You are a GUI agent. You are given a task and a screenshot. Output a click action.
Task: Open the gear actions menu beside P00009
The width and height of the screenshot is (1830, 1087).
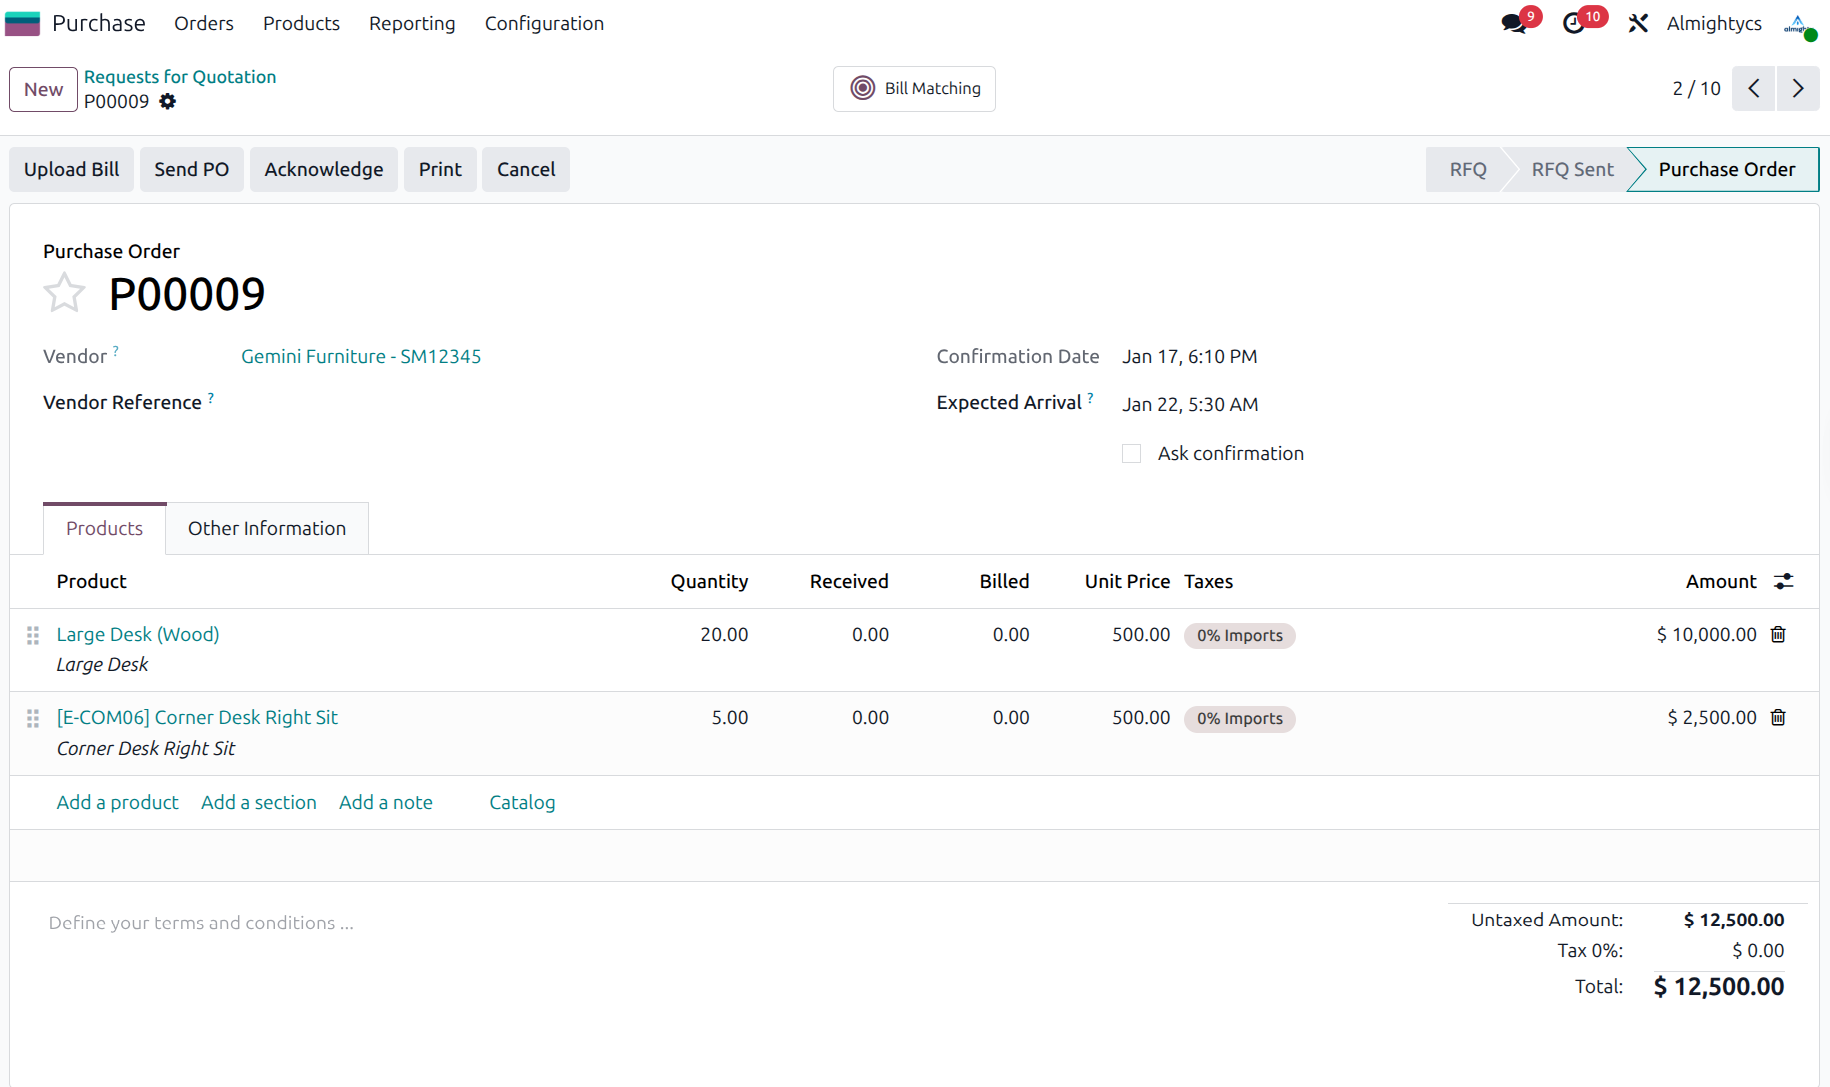coord(168,101)
